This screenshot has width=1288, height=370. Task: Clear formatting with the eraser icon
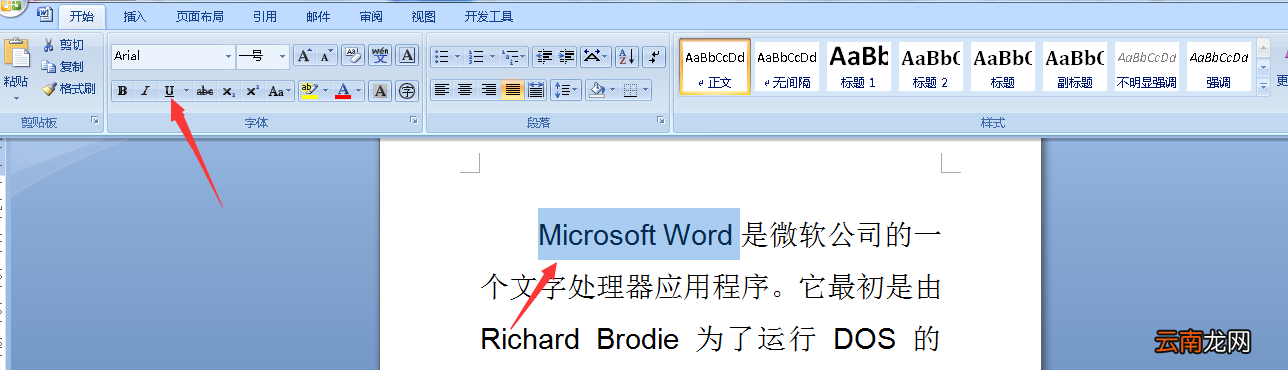[x=352, y=56]
